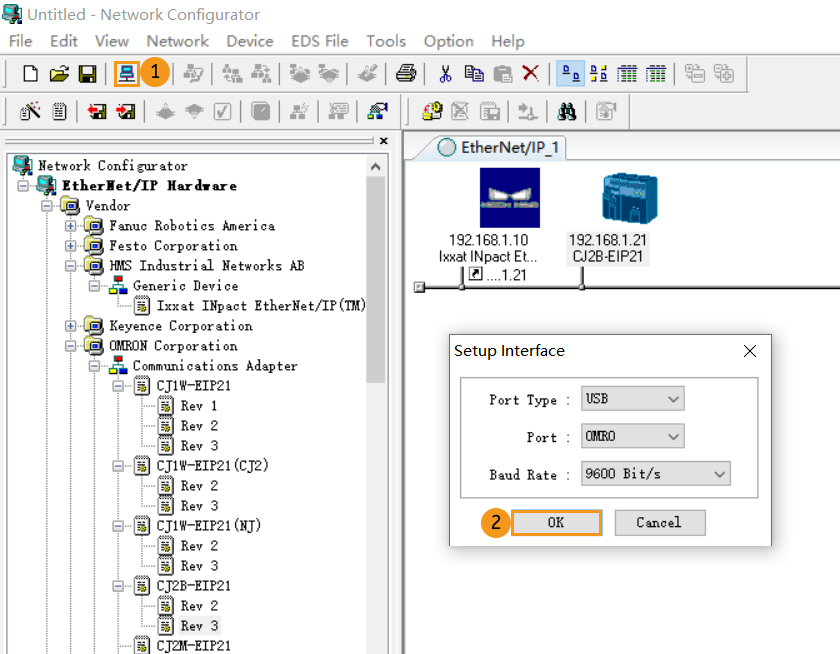
Task: Click the New document toolbar icon
Action: (29, 73)
